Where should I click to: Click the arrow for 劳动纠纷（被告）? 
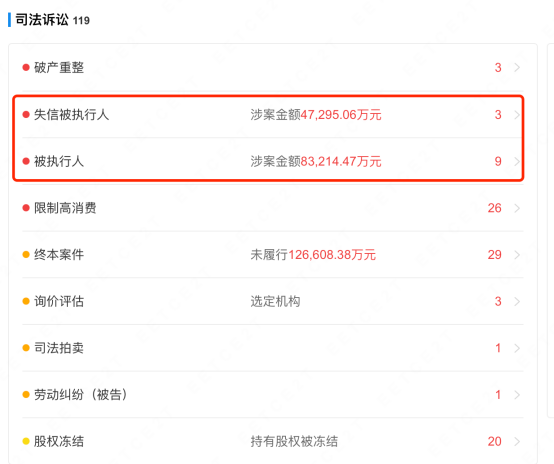(517, 394)
